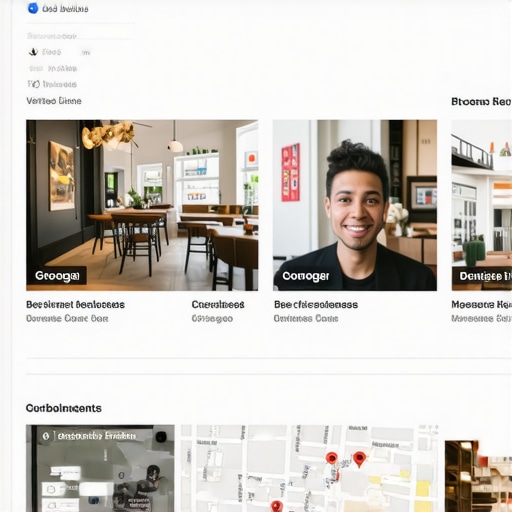Click the bold title under the building photo

(x=482, y=304)
